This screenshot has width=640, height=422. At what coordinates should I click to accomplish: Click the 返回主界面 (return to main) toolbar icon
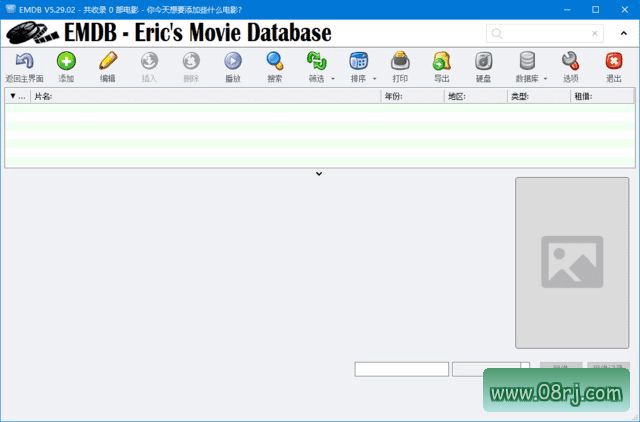[x=24, y=61]
